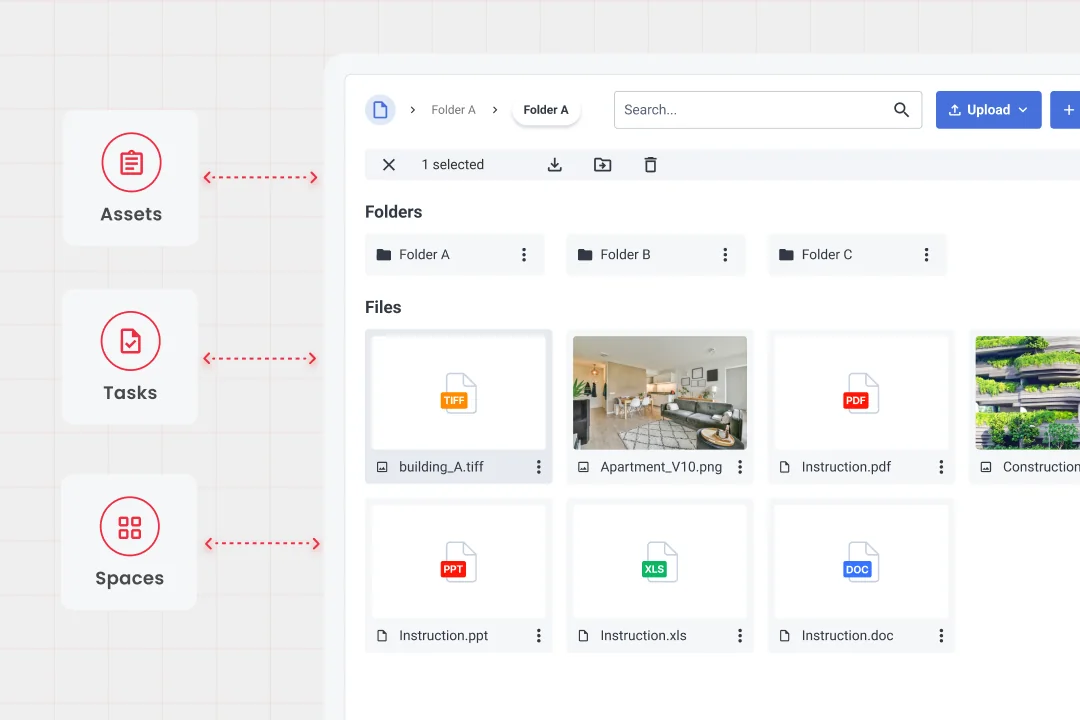1080x720 pixels.
Task: Open the Instruction.xls options menu
Action: click(x=740, y=636)
